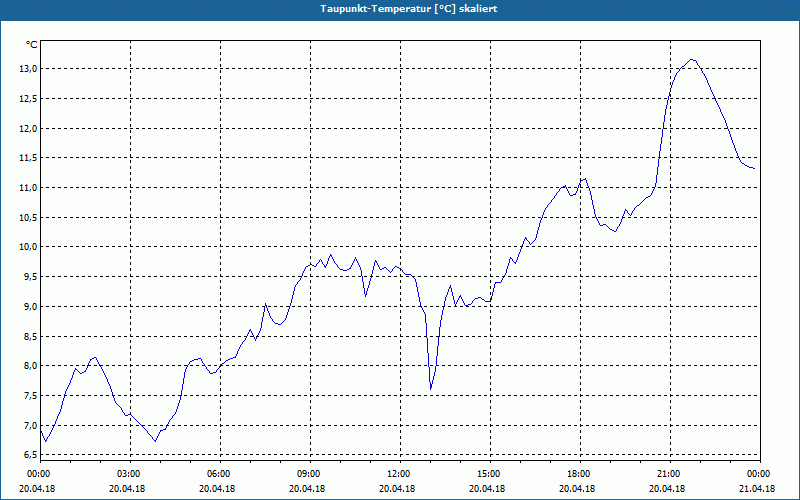
Task: Click the 06:00 time axis label
Action: click(220, 474)
